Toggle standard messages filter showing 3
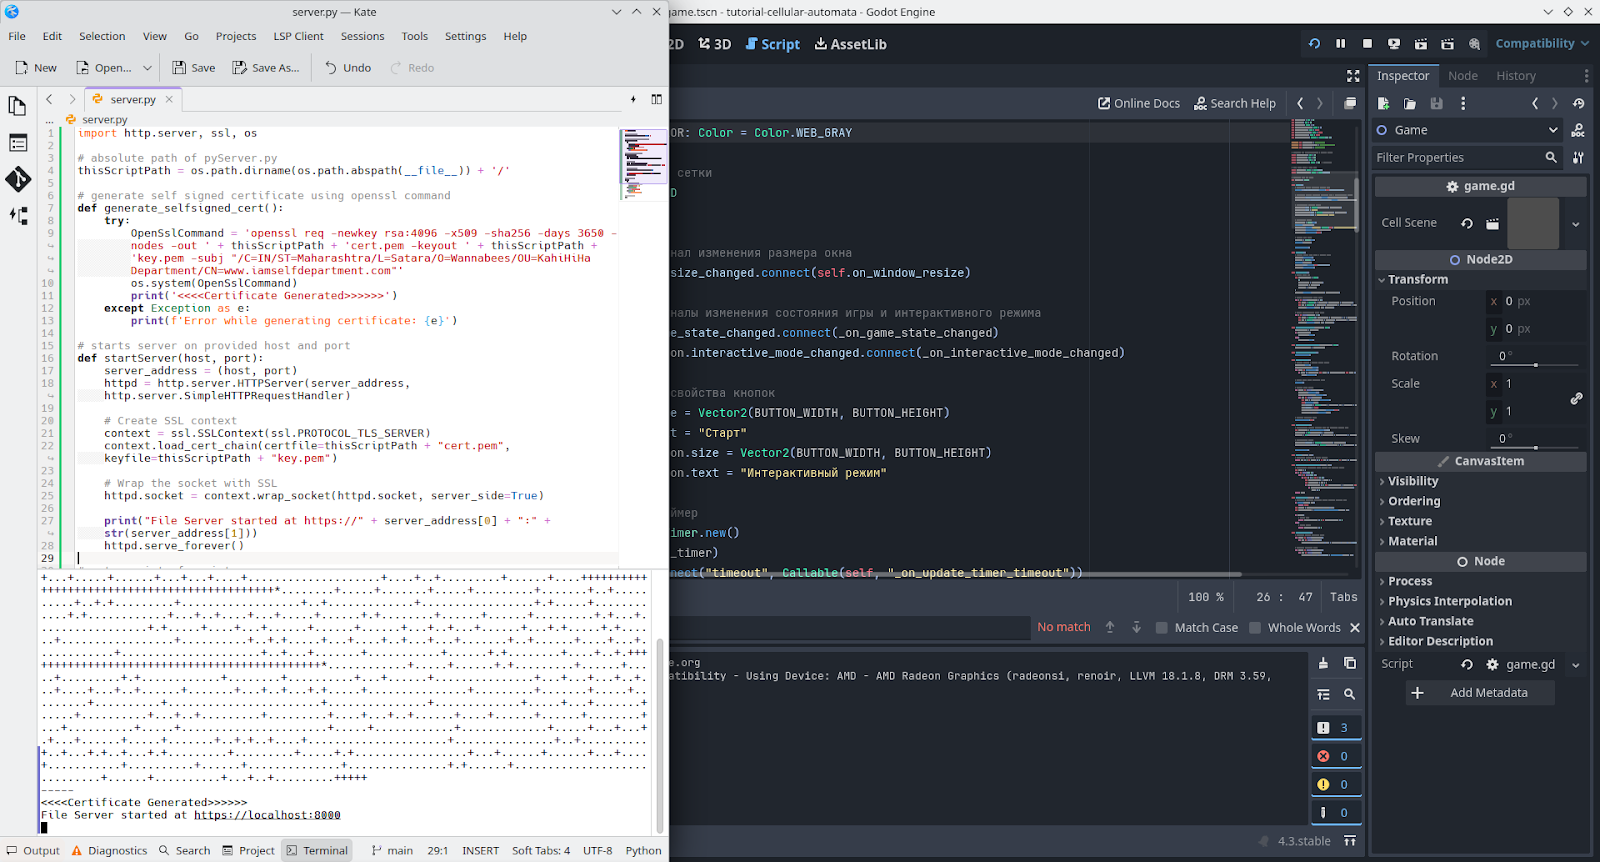 coord(1336,728)
